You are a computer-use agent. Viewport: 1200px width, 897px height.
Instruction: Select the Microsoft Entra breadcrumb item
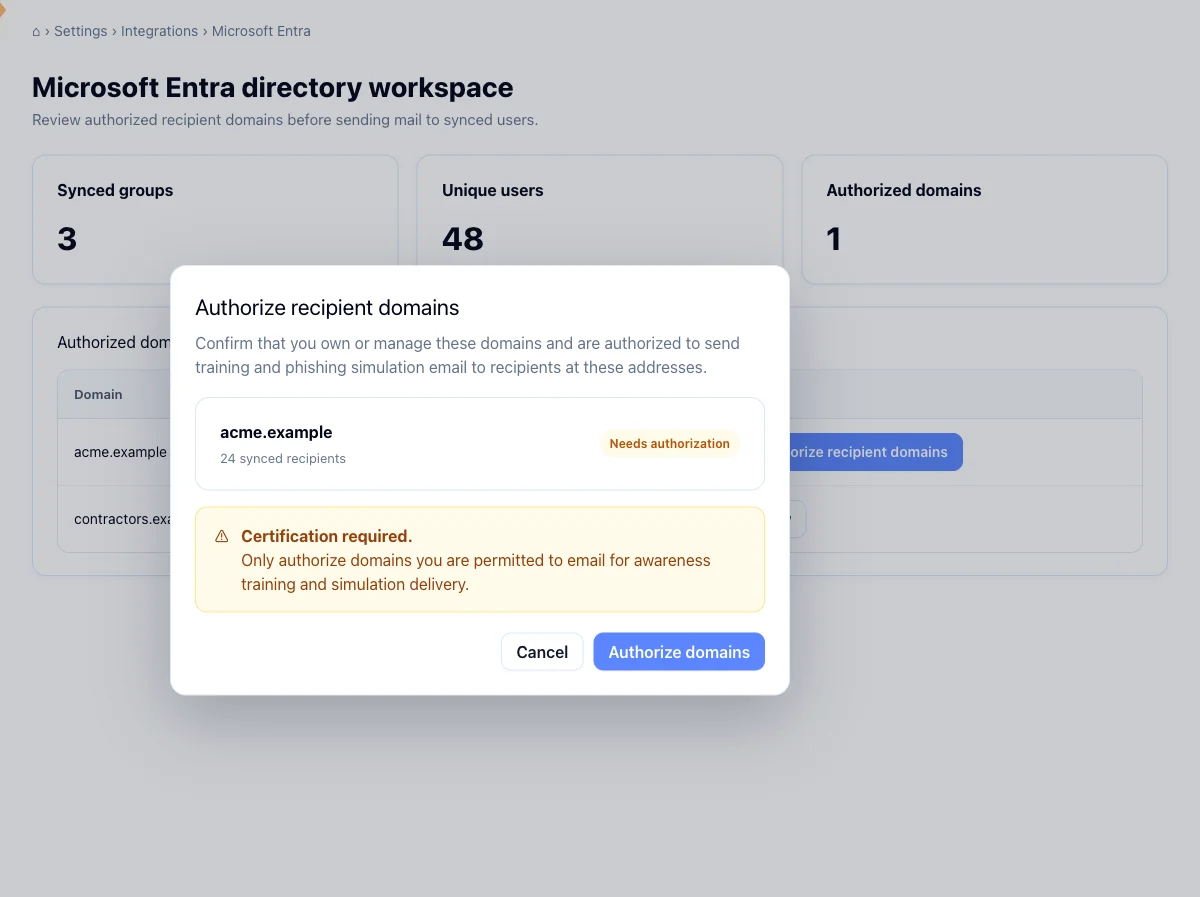pyautogui.click(x=261, y=31)
